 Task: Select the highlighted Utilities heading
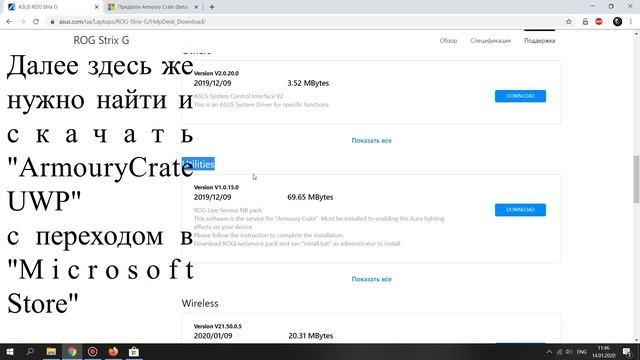(198, 164)
